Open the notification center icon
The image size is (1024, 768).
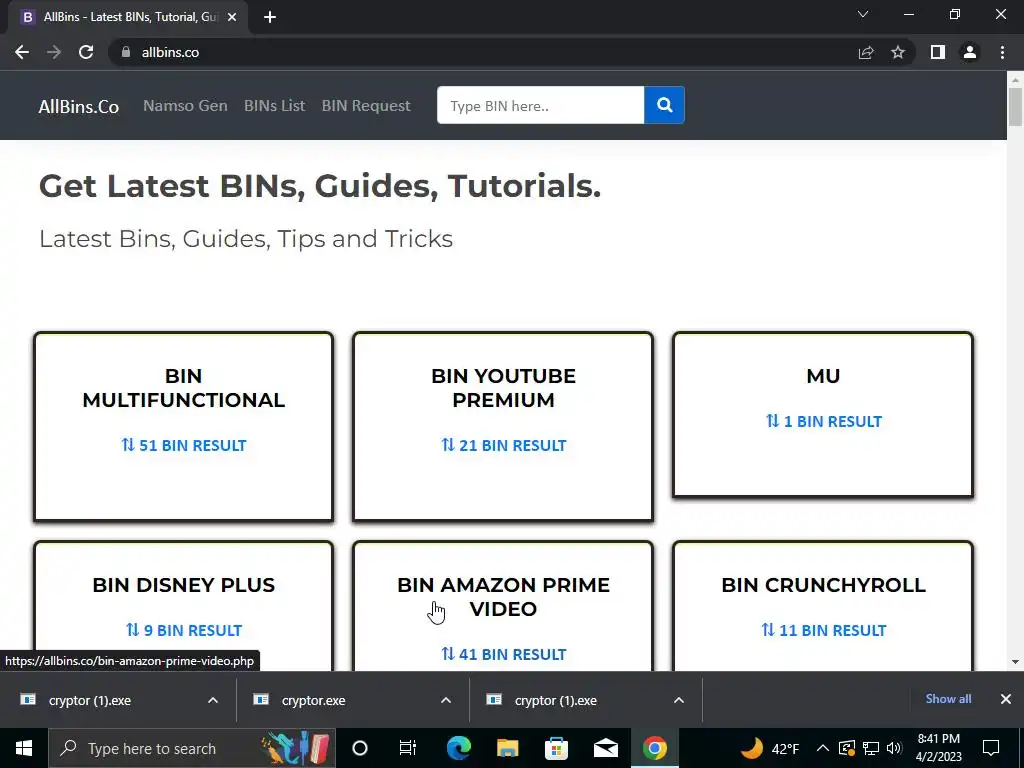[991, 748]
